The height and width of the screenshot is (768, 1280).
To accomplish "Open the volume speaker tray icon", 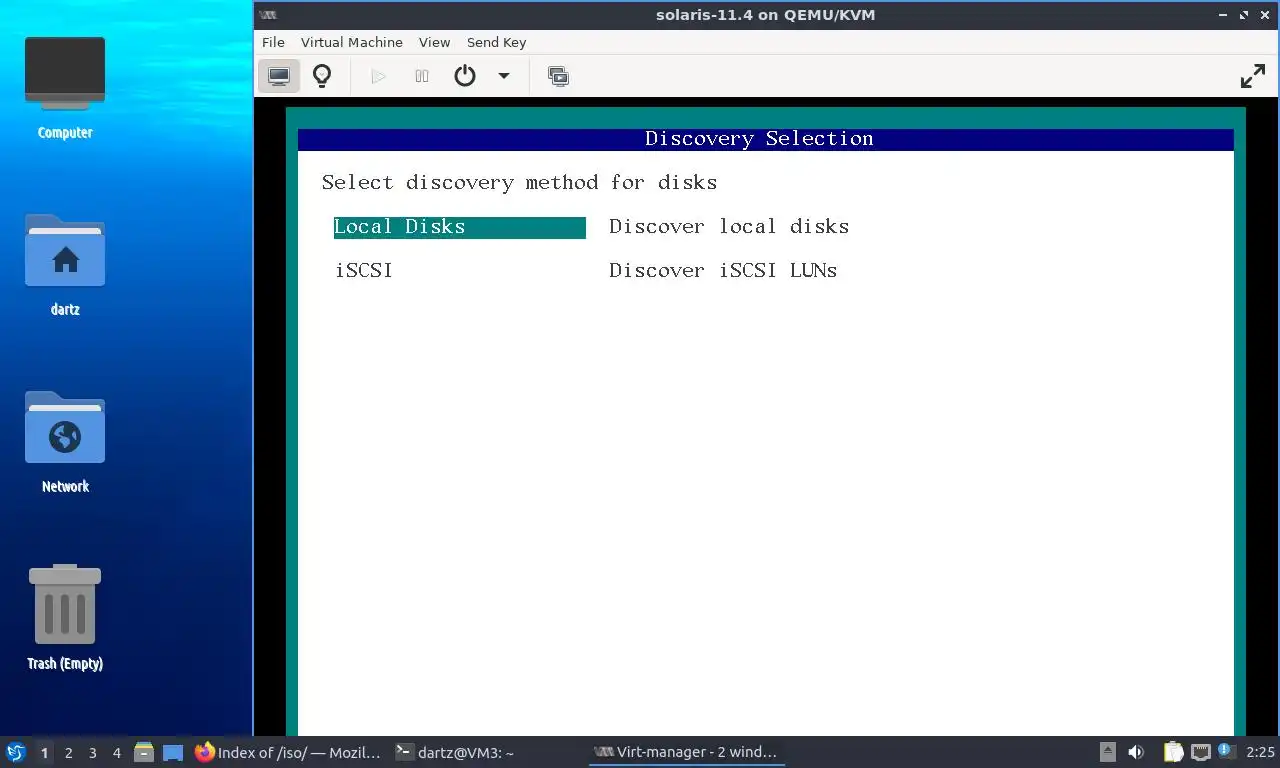I will pos(1136,752).
